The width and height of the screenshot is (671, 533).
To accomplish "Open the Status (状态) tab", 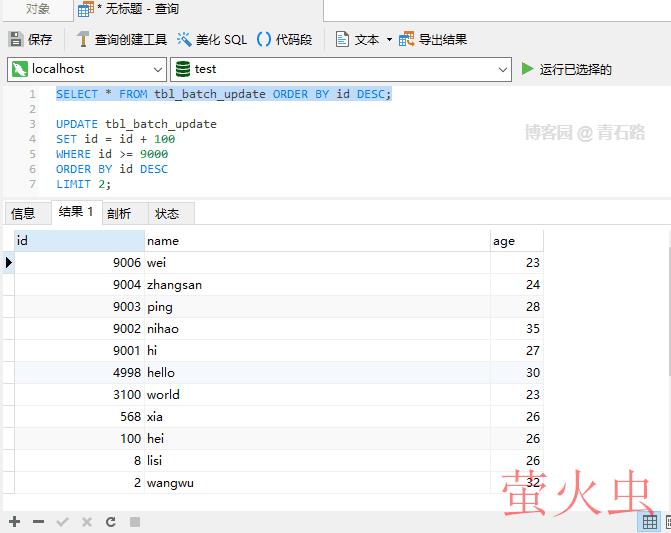I will pos(167,213).
